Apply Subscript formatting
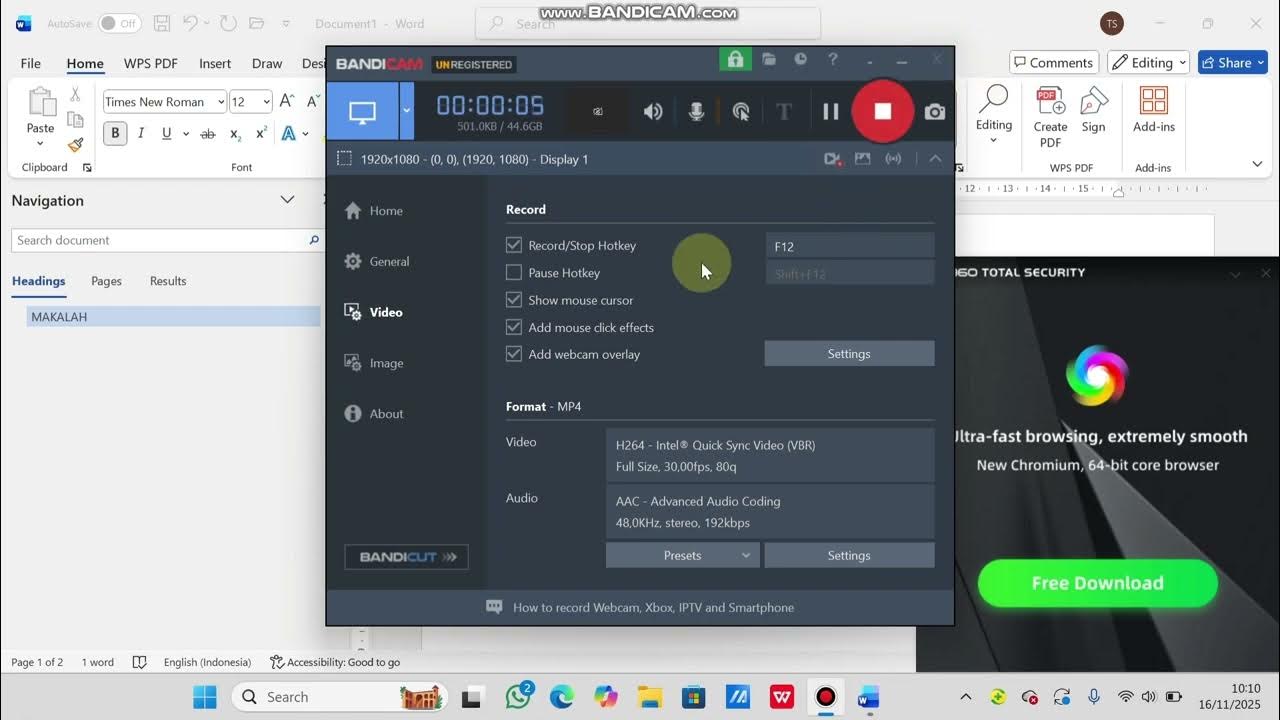The height and width of the screenshot is (720, 1280). (235, 133)
